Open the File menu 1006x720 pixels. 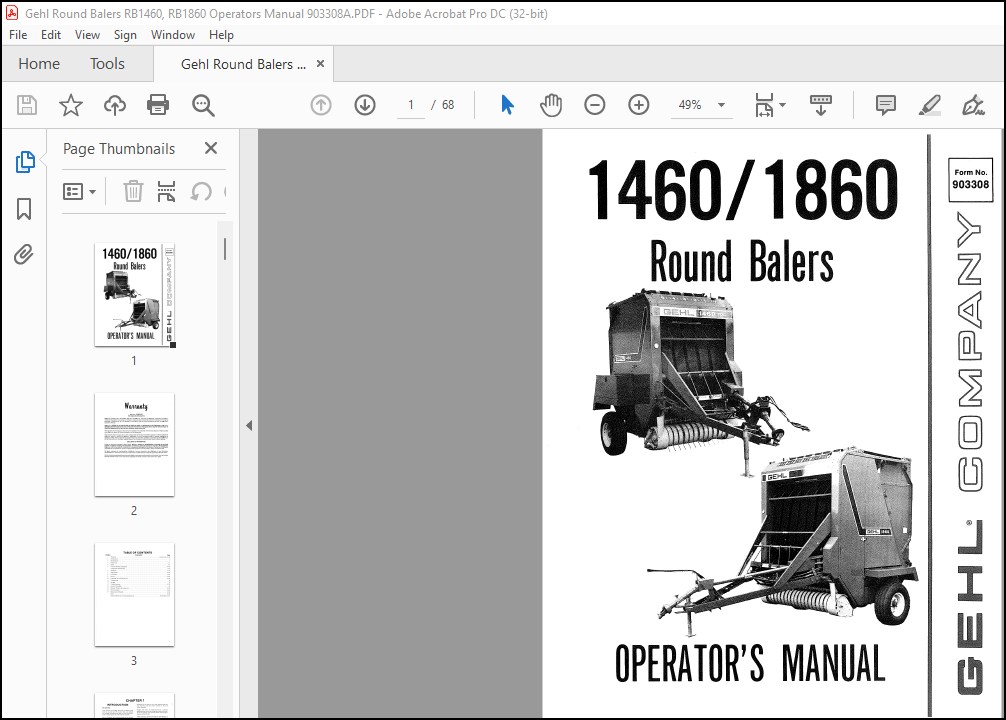point(18,35)
